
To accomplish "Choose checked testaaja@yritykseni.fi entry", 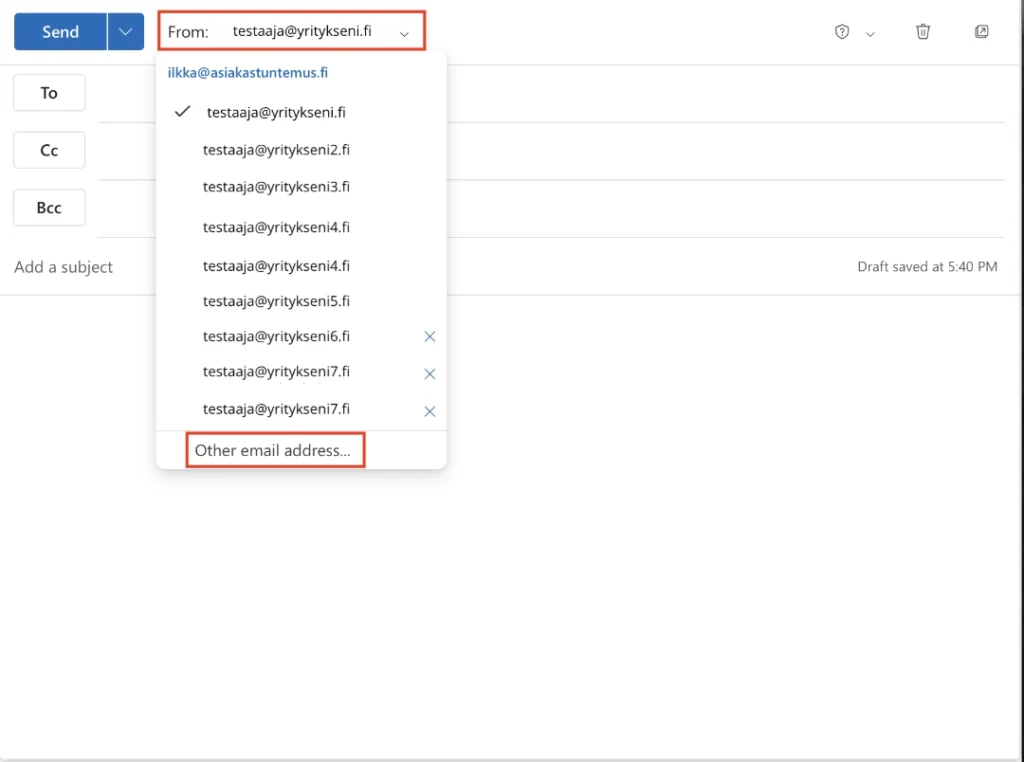I will (301, 112).
